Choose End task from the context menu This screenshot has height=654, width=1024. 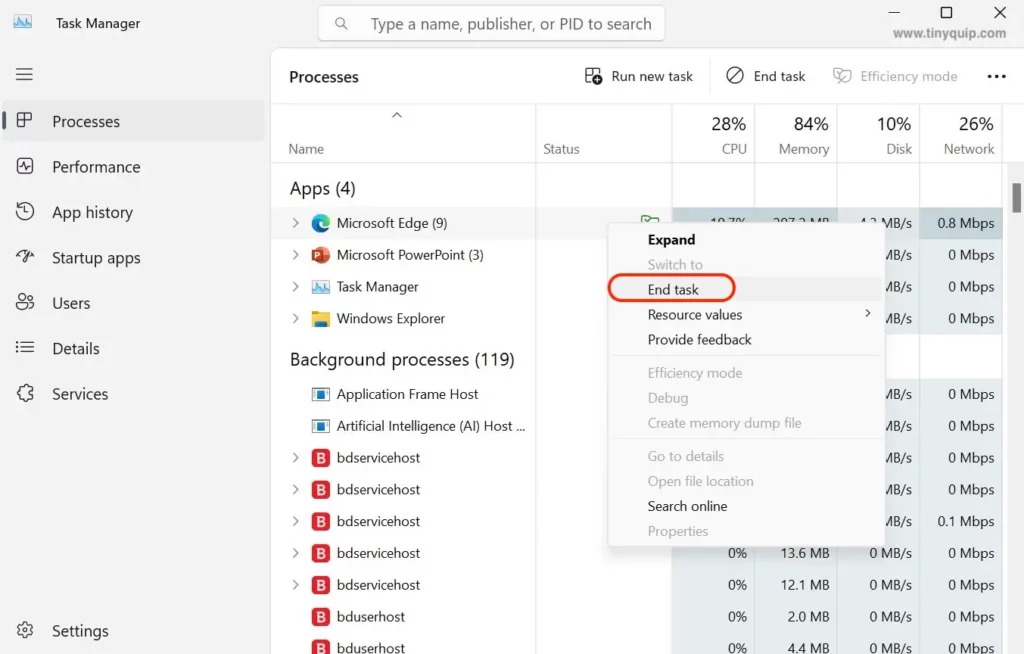tap(671, 288)
